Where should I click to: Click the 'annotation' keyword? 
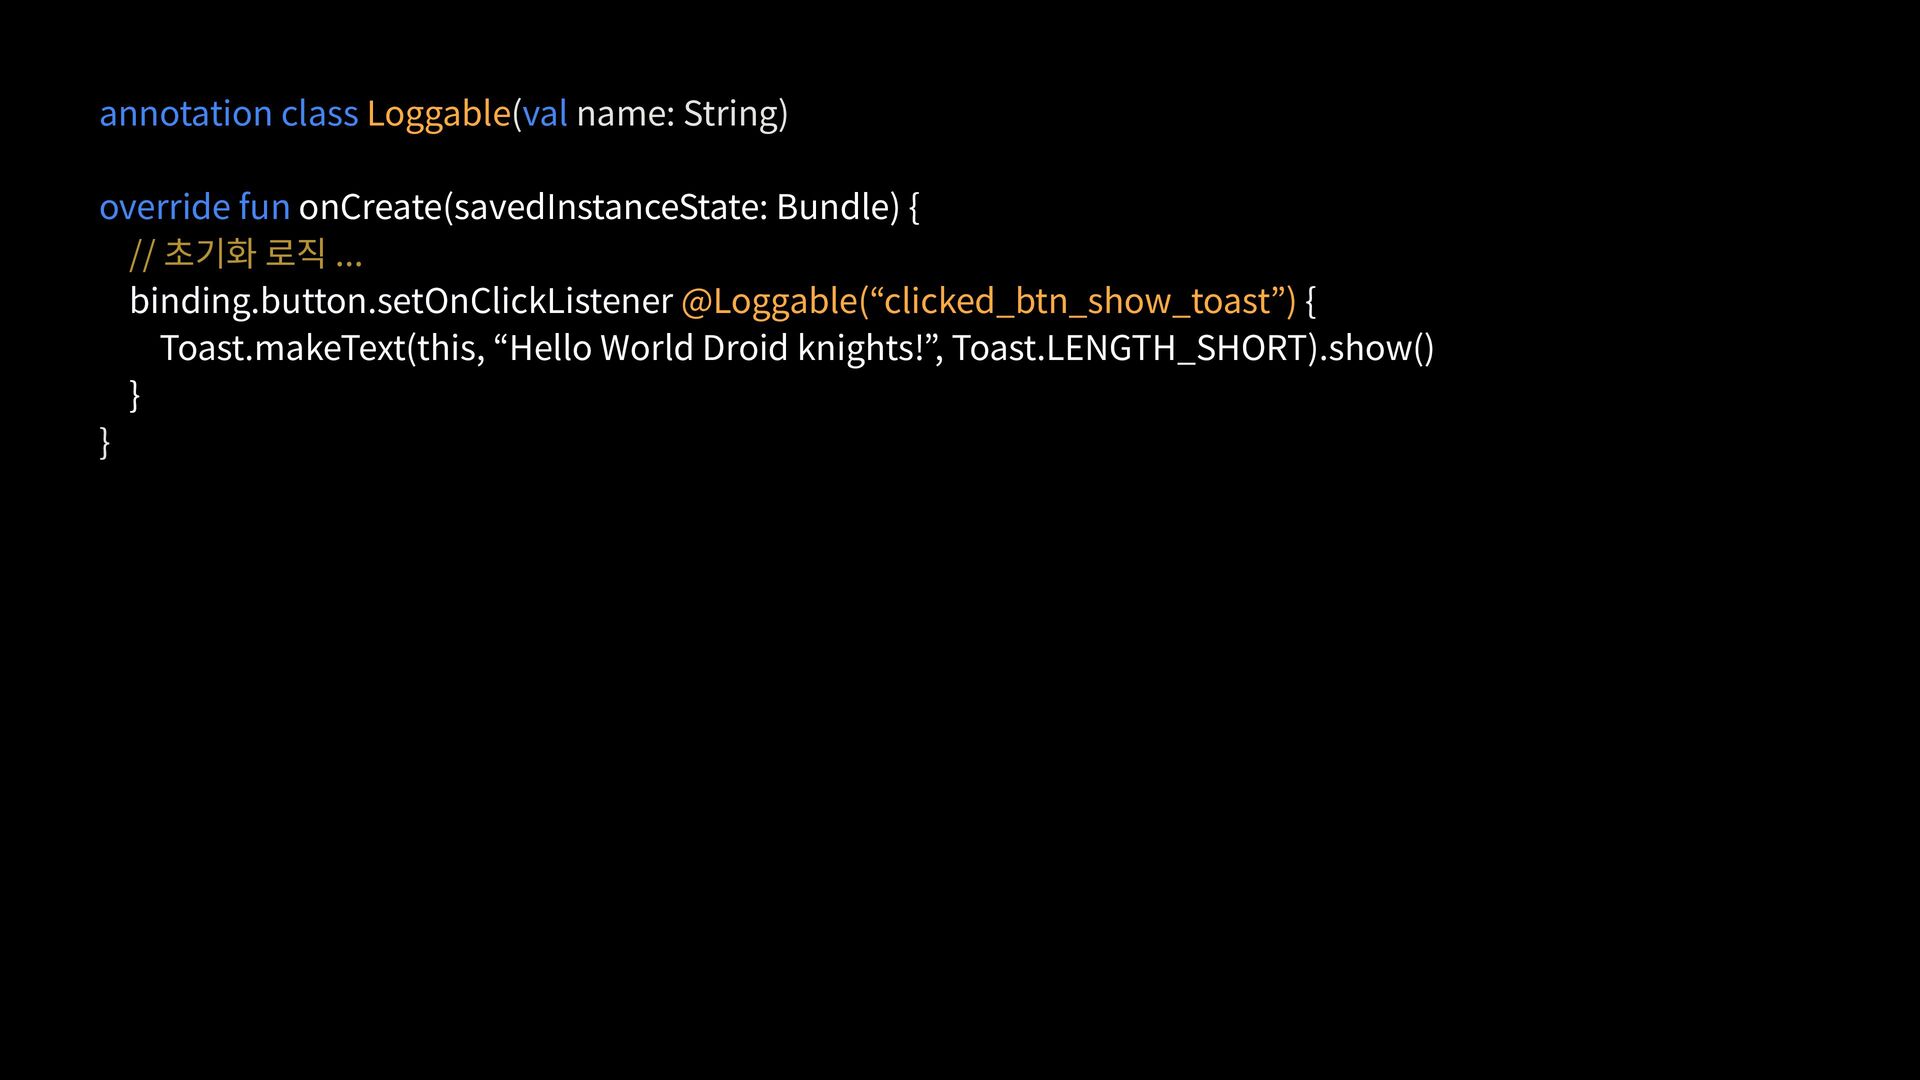[185, 113]
